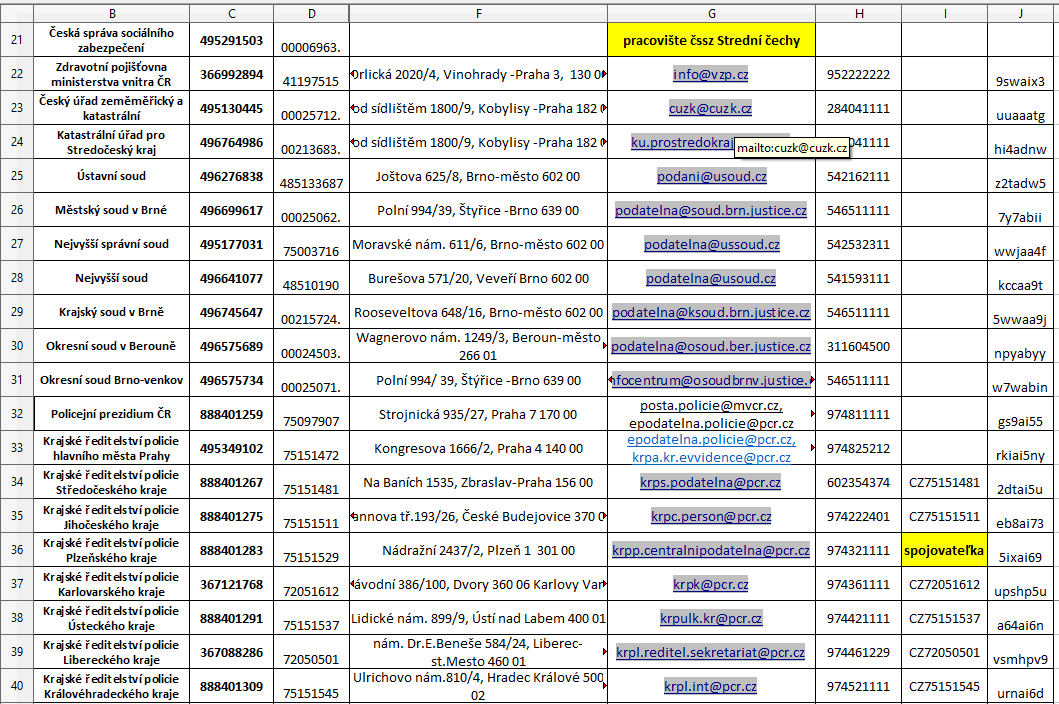Open podatelna@soud.brn.justice.cz link
The image size is (1059, 704).
tap(710, 211)
